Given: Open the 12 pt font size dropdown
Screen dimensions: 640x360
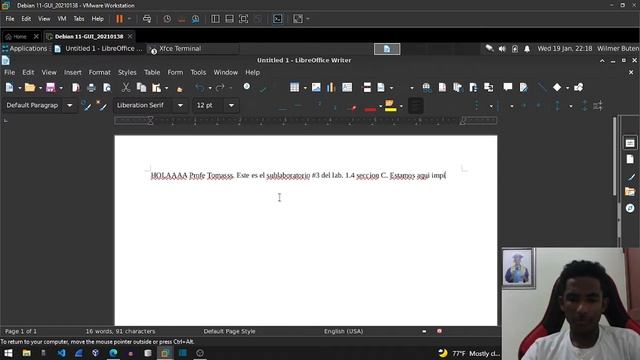Looking at the screenshot, I should [231, 105].
